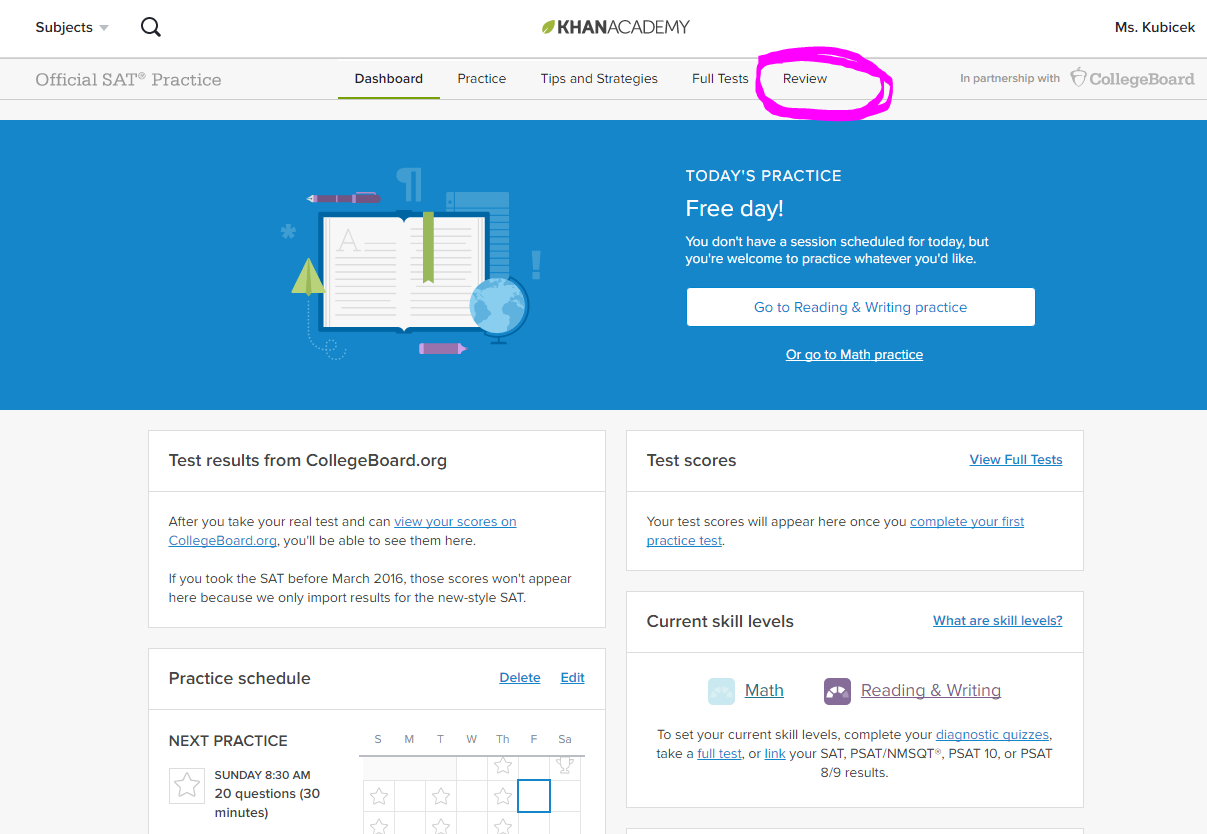Toggle the star on Thursday's calendar cell

[503, 767]
